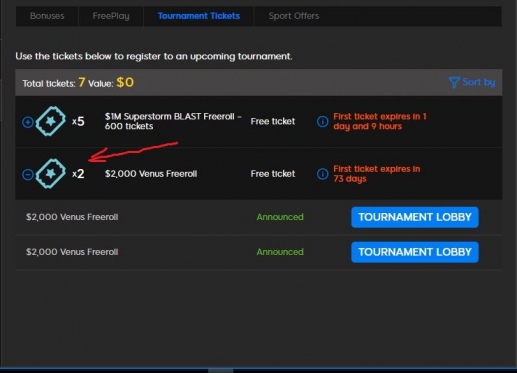Open Tournament Lobby for first Venus Freeroll

pos(415,217)
